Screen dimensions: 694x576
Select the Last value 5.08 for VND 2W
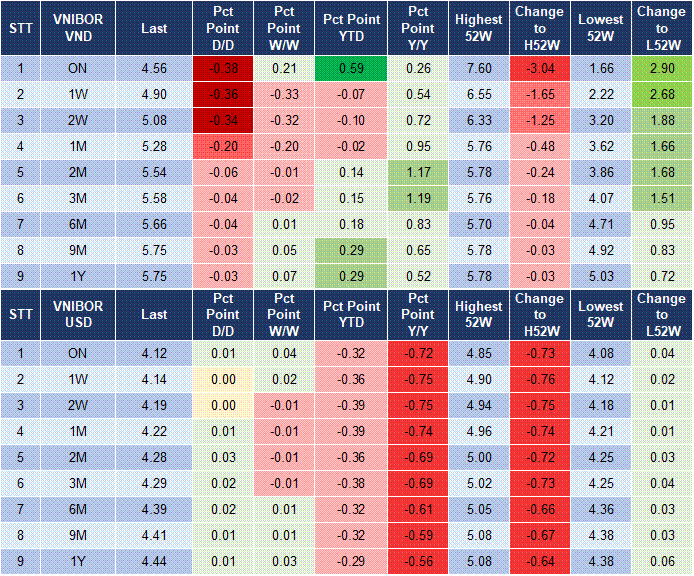click(154, 121)
